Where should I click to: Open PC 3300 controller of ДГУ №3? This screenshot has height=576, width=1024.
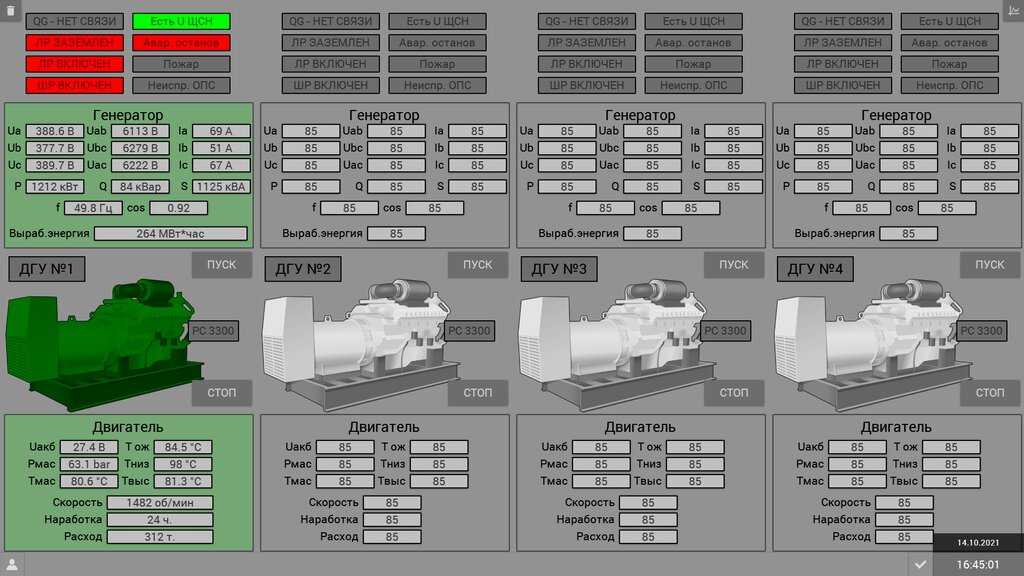[x=725, y=331]
